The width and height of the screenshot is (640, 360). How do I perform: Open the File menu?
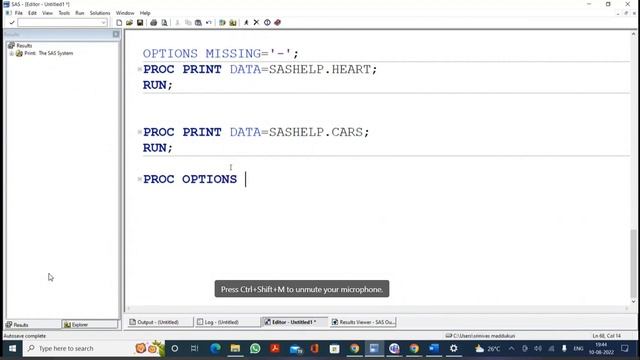pos(19,13)
